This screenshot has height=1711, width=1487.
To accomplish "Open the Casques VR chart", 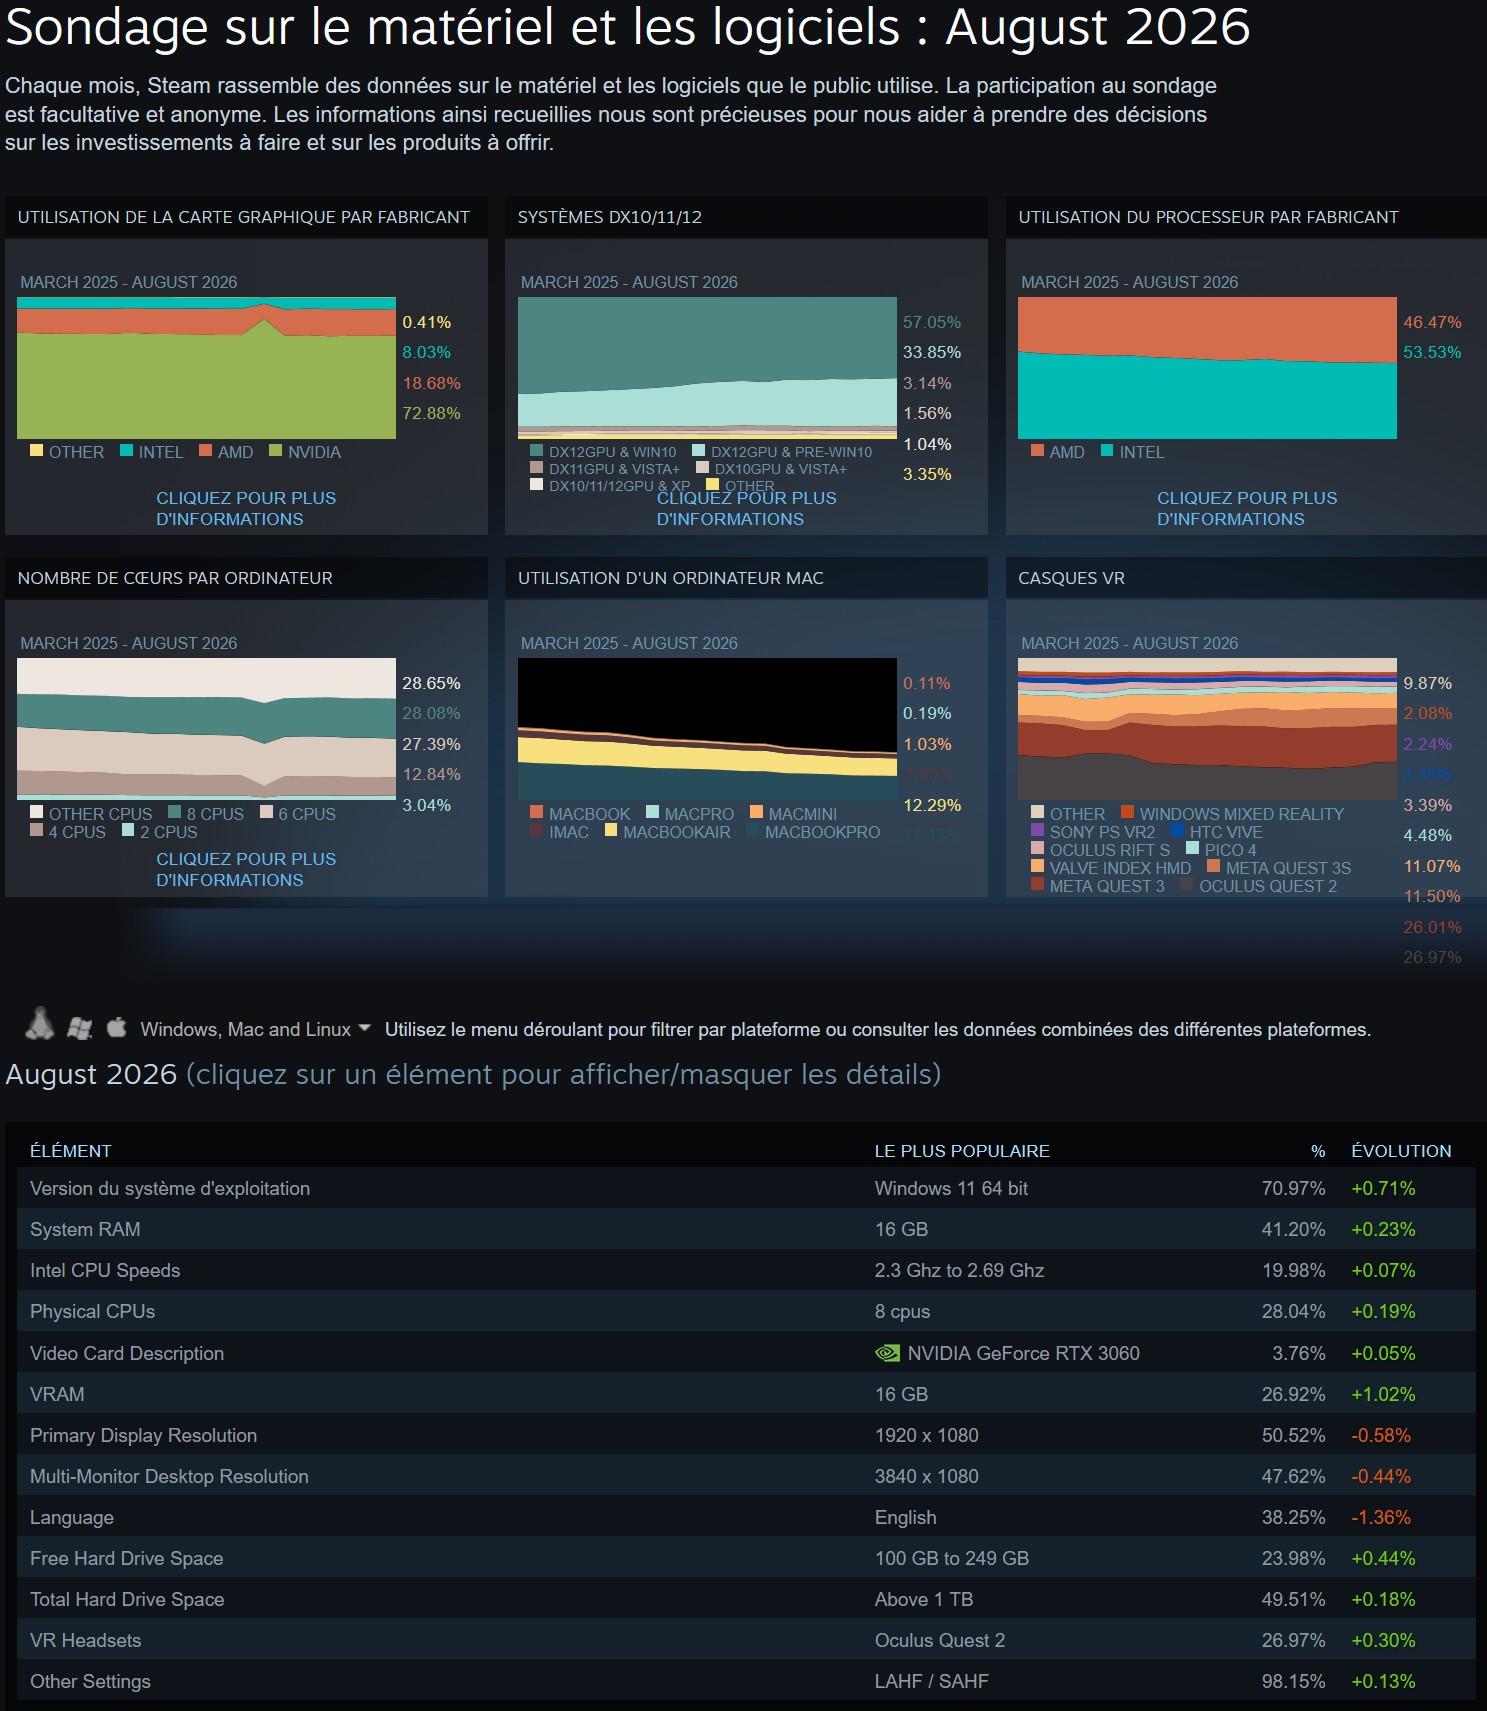I will coord(1207,729).
